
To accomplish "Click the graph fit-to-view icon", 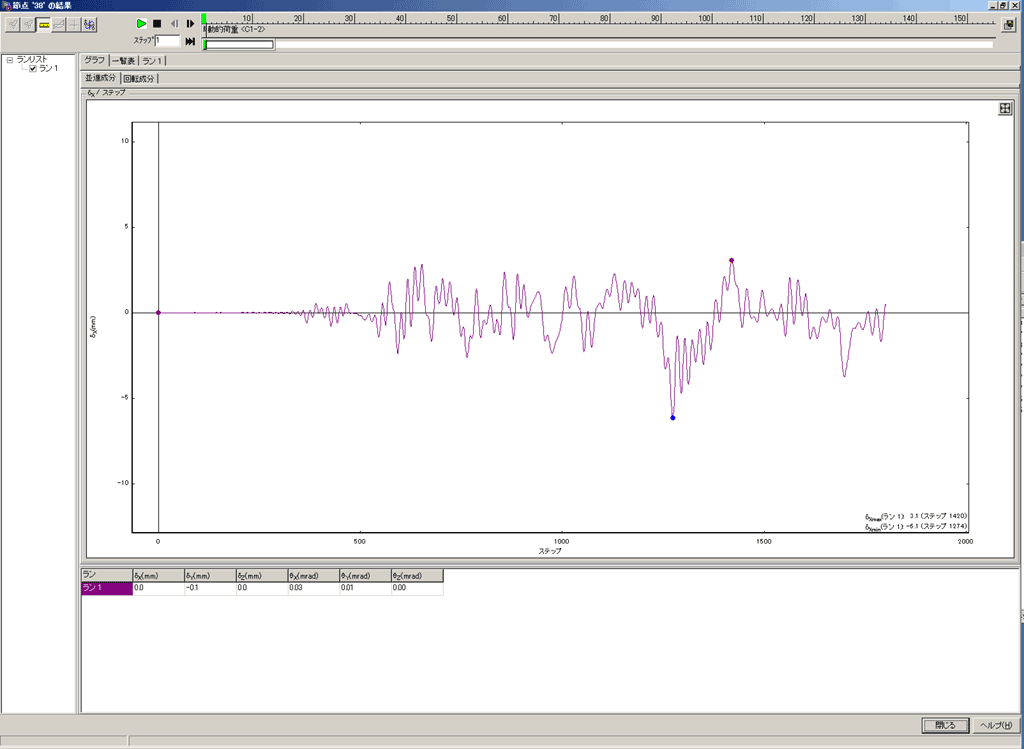I will tap(1005, 109).
